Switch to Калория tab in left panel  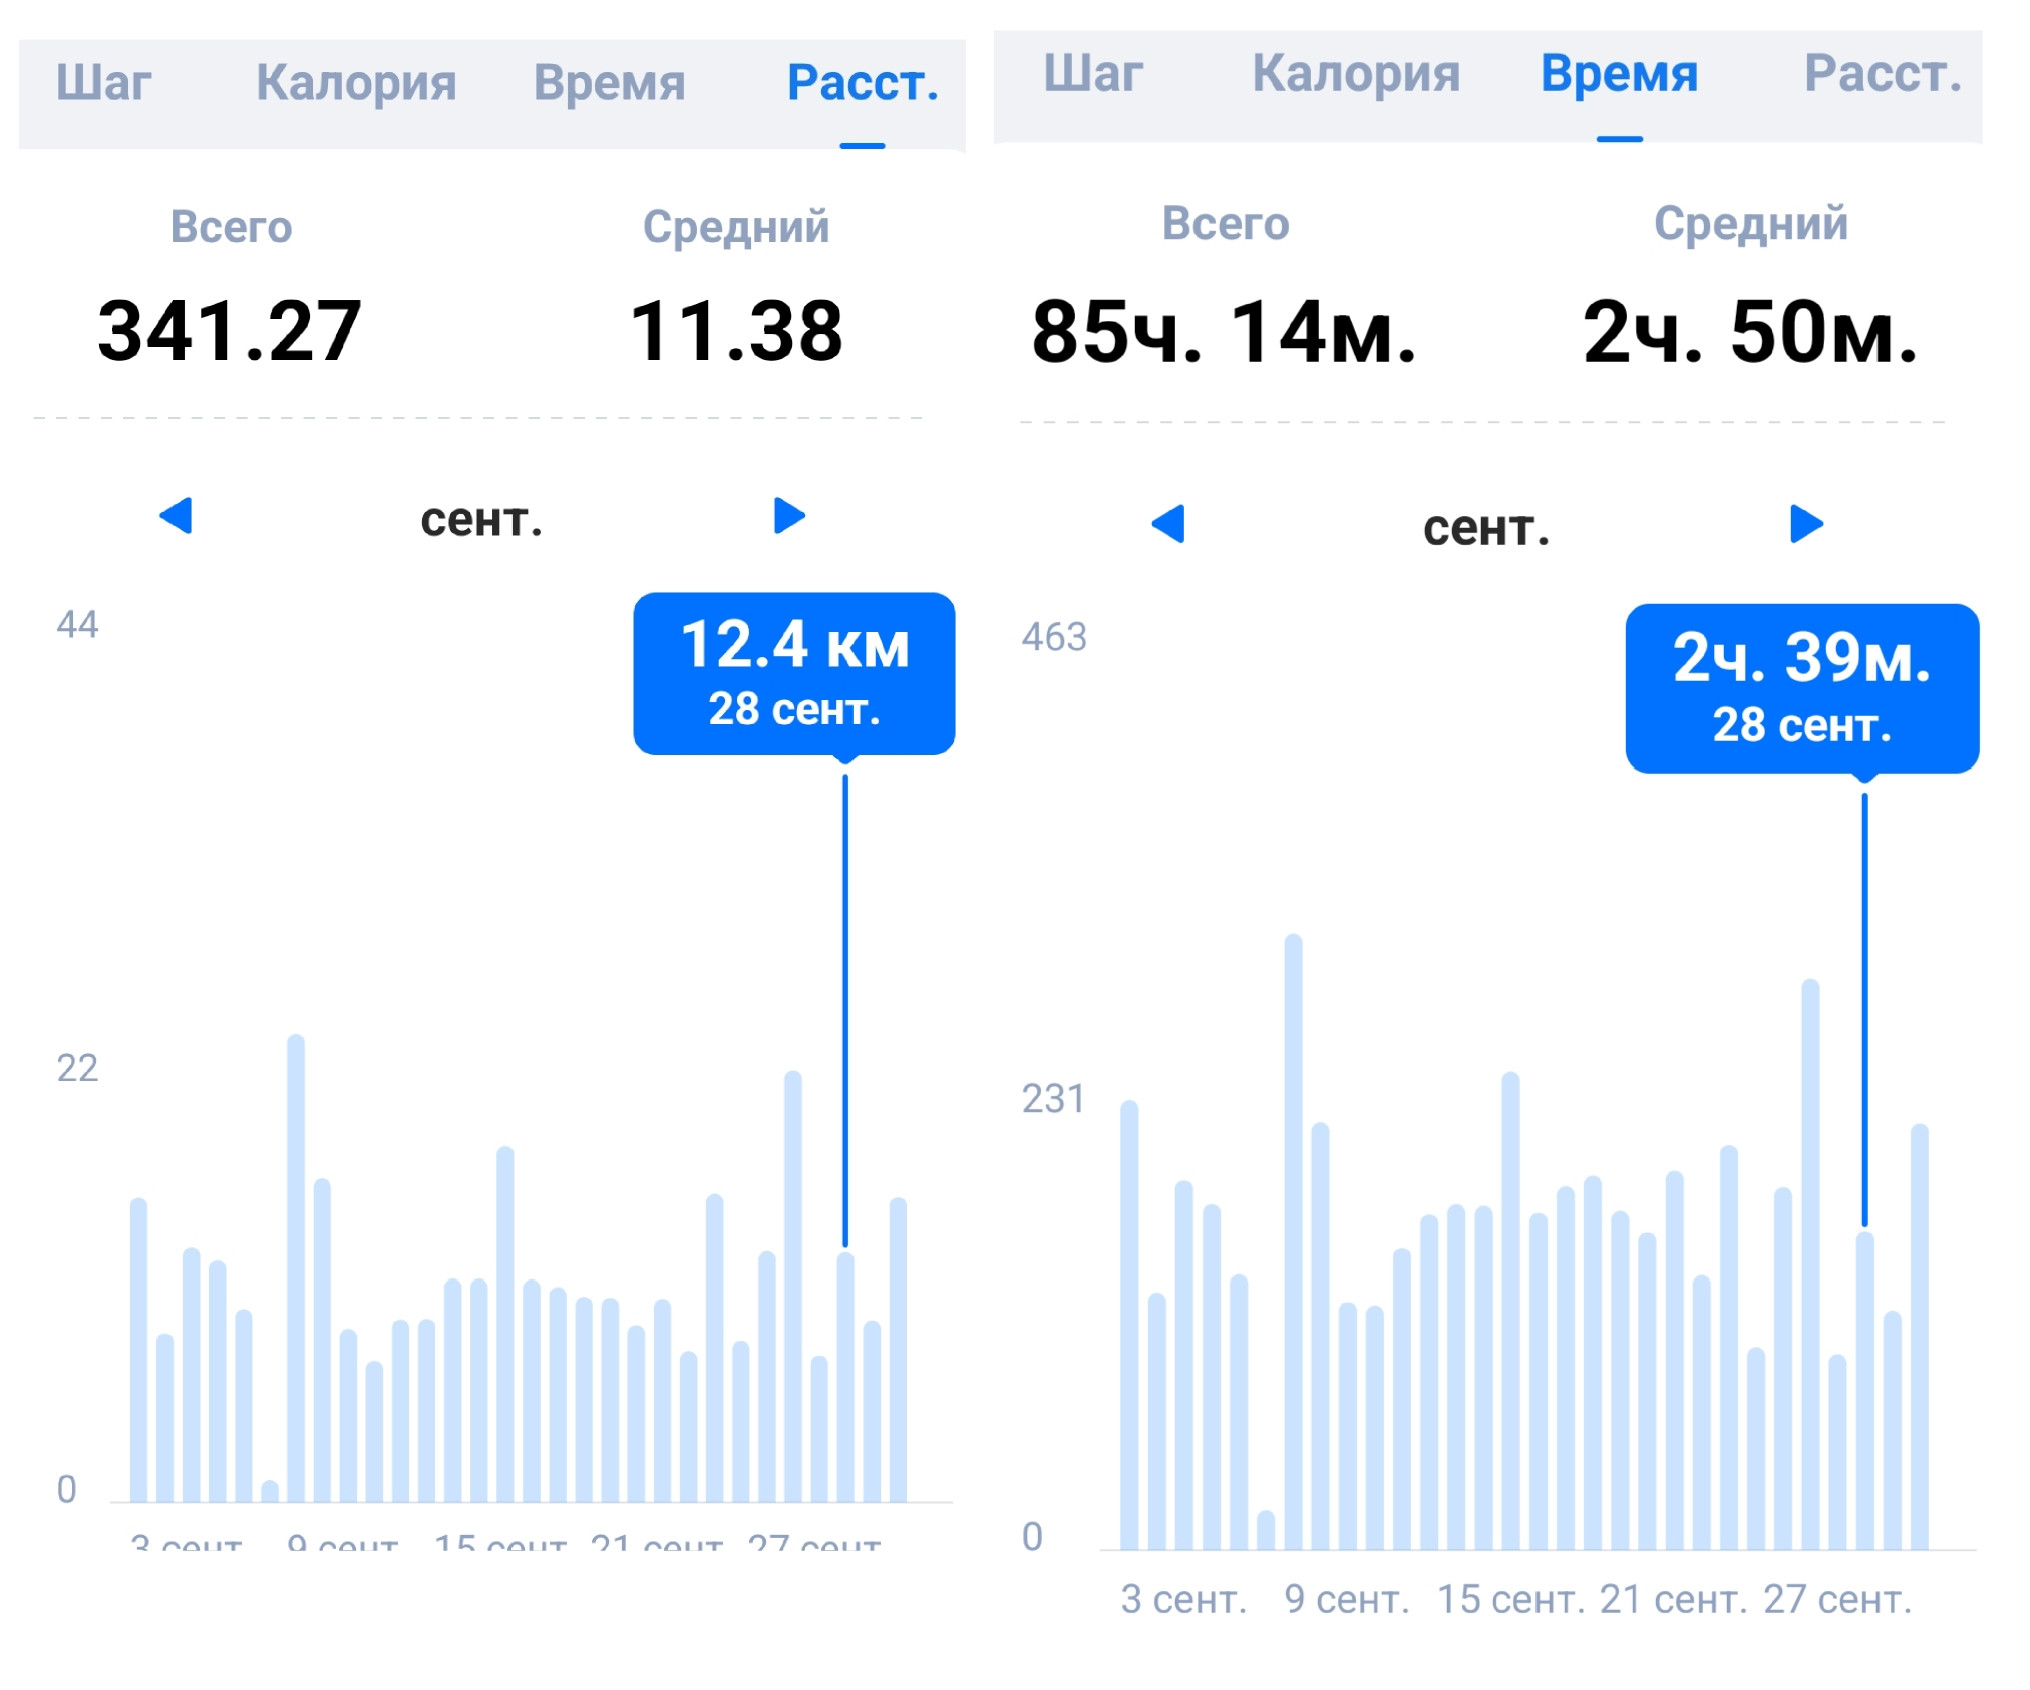pos(356,82)
